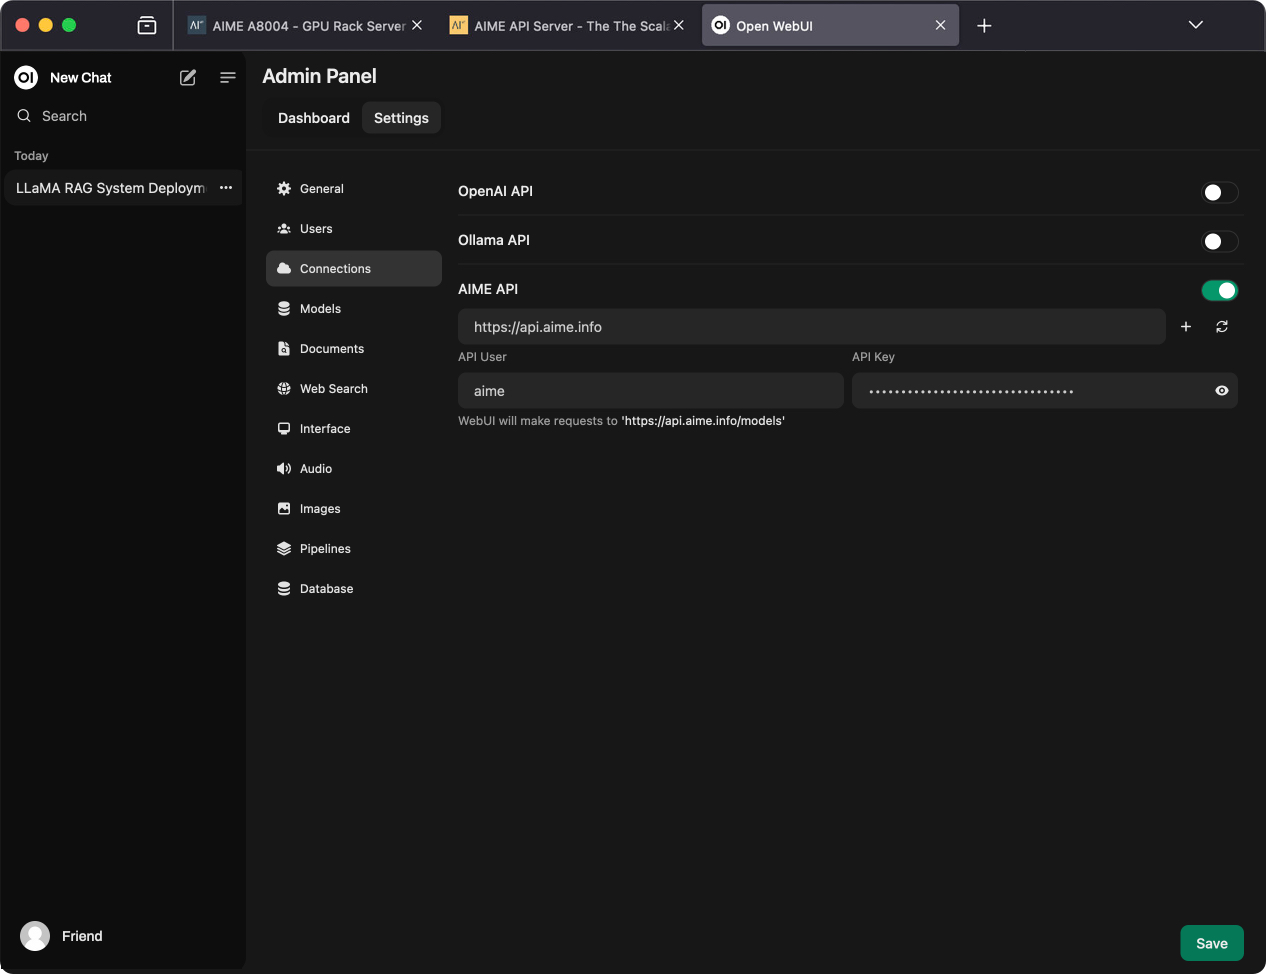Expand the browser tab list chevron
The image size is (1266, 974).
(x=1195, y=25)
